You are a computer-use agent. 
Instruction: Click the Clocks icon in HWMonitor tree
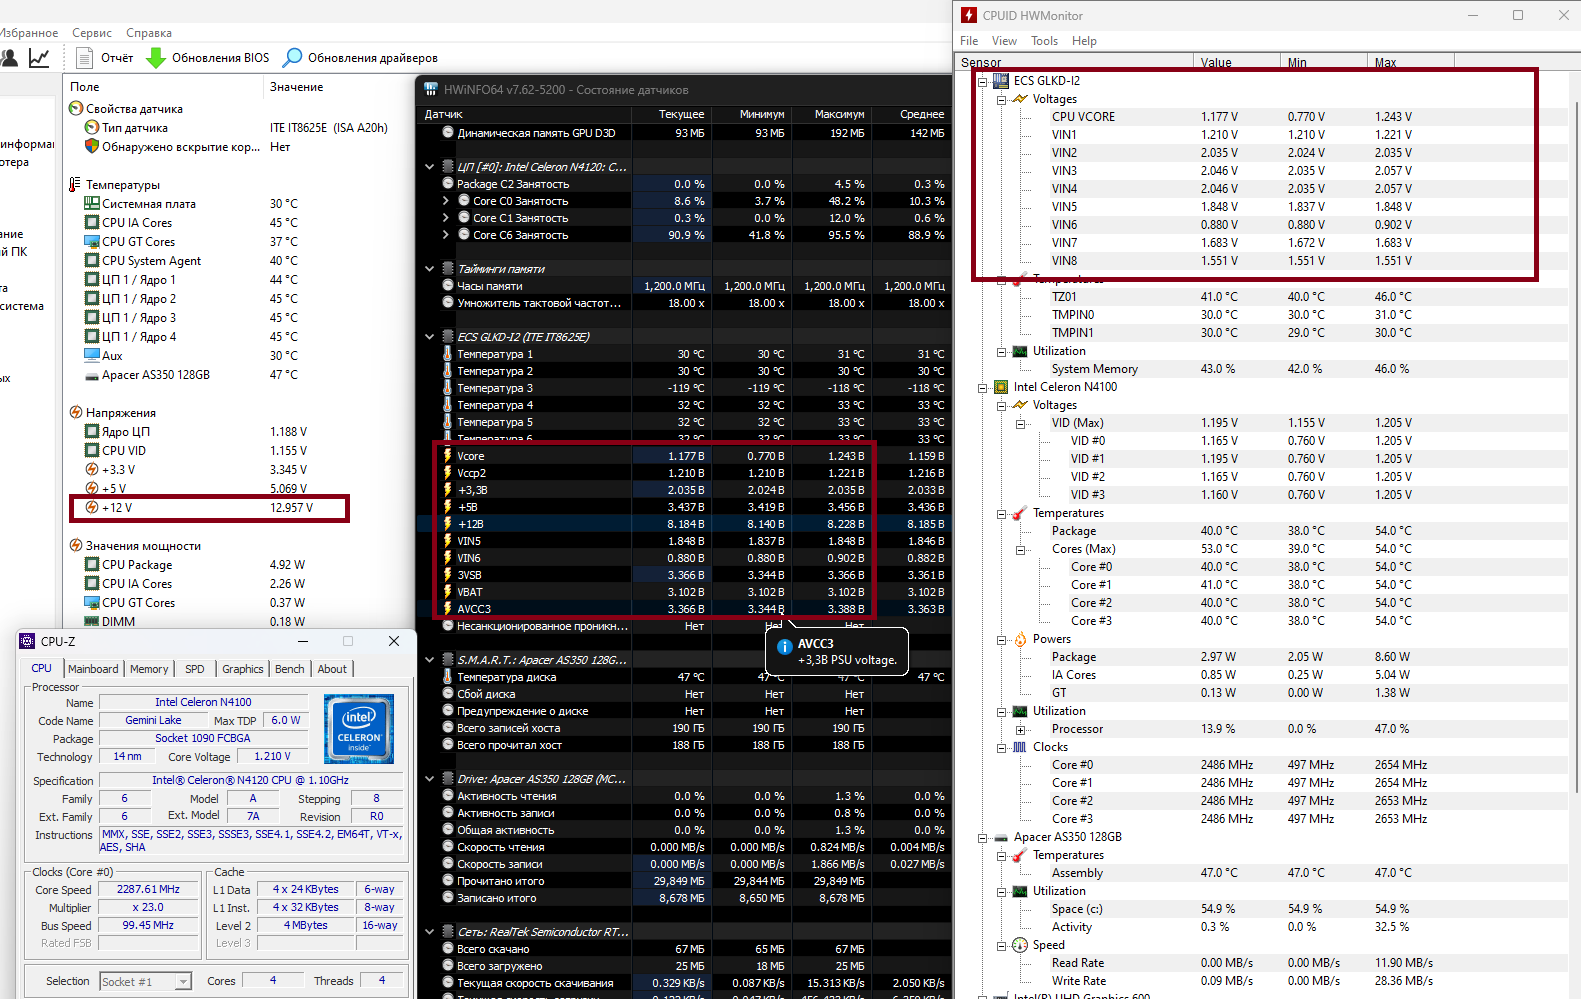pyautogui.click(x=1020, y=746)
